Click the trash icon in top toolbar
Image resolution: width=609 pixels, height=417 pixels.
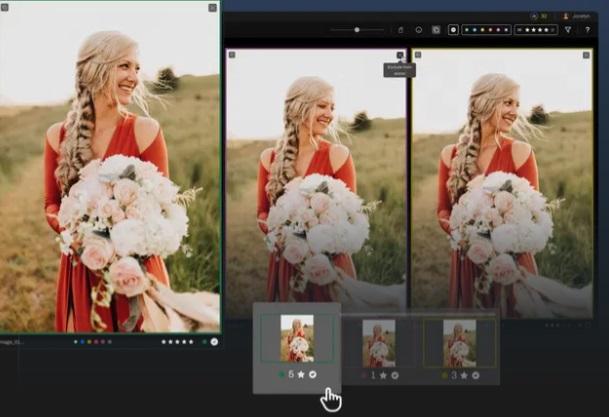(401, 30)
